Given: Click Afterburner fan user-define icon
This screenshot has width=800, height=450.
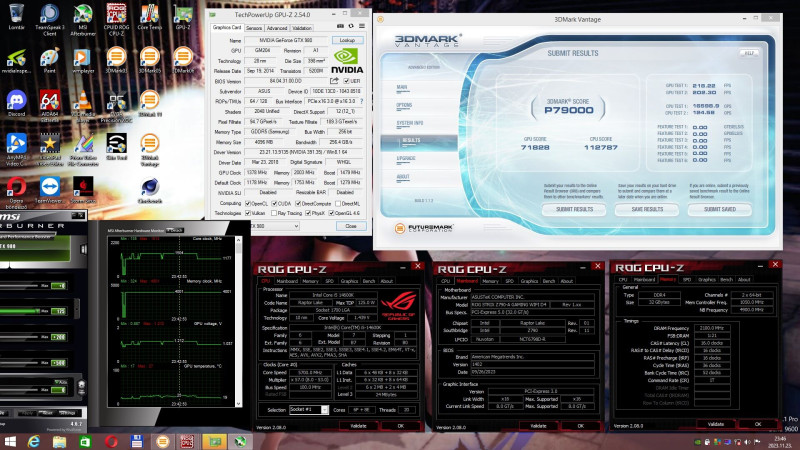Looking at the screenshot, I should coord(81,387).
